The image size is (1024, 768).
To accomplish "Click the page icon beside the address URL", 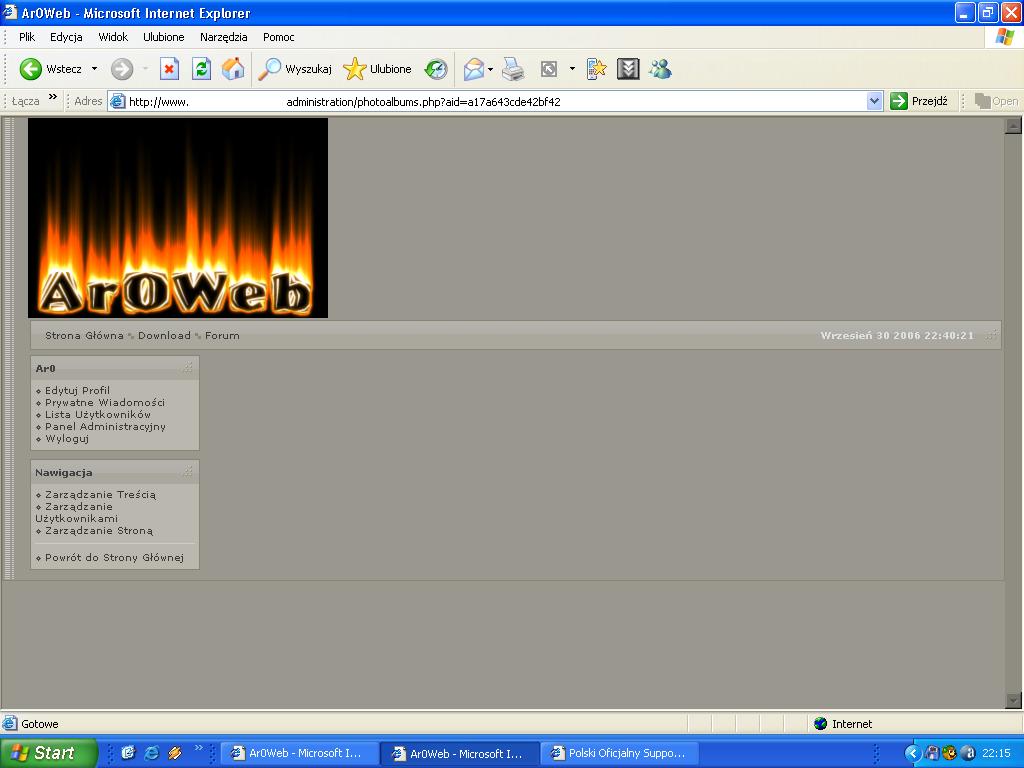I will click(117, 101).
